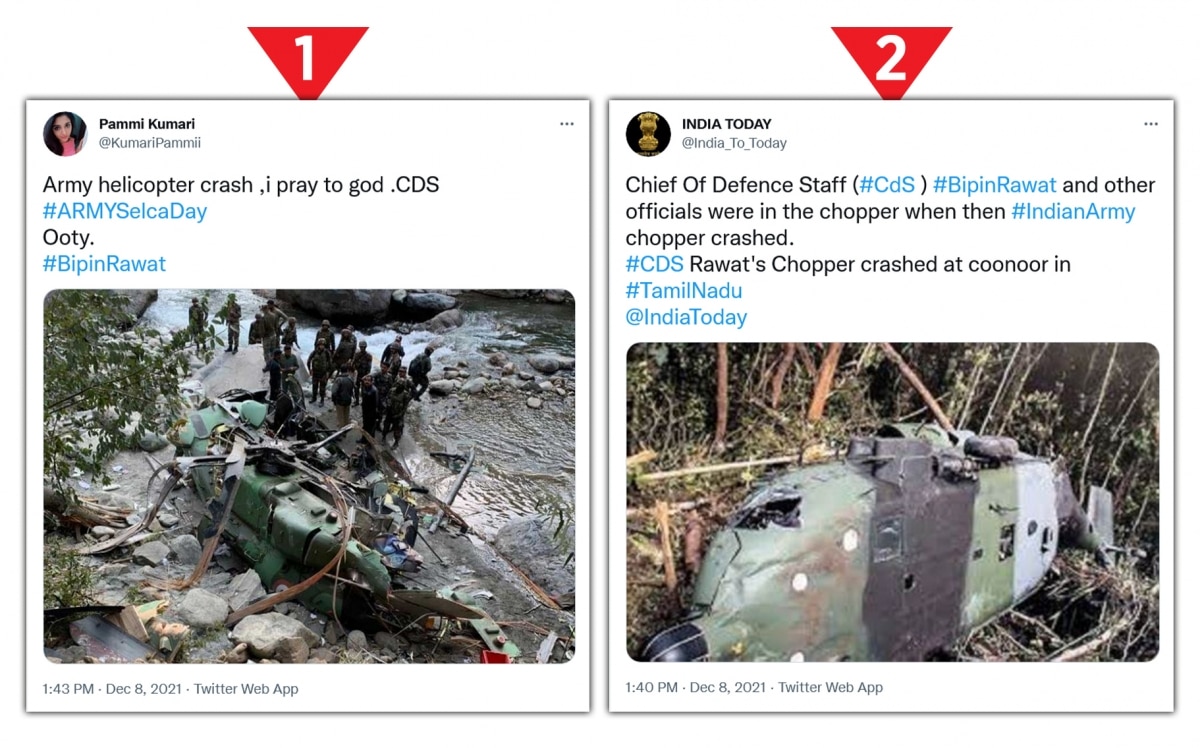Open the @IndiaToday mention

[x=686, y=317]
